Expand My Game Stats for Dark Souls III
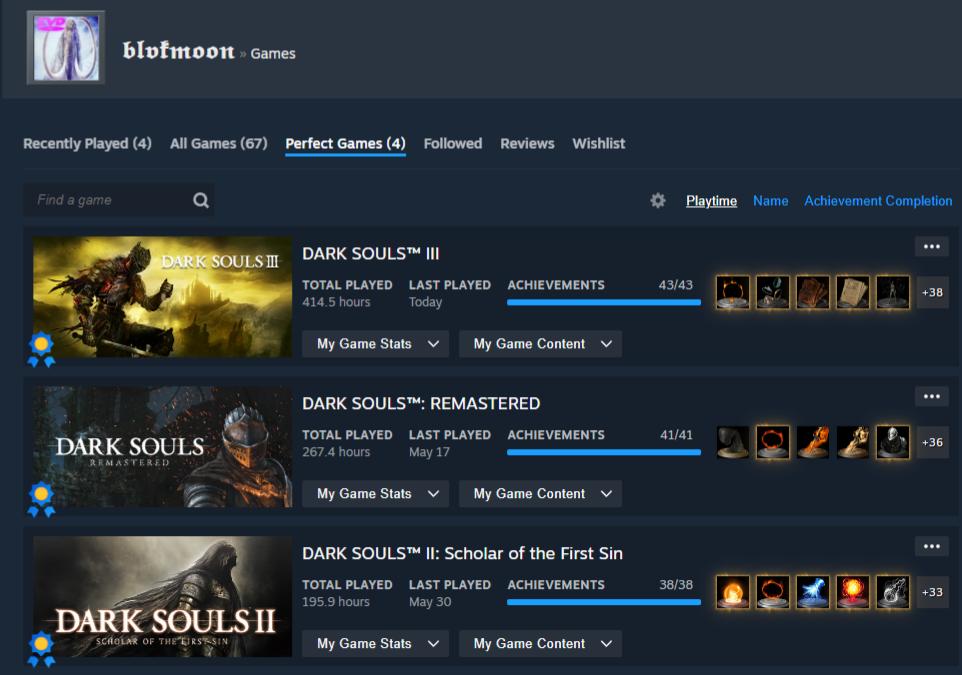962x675 pixels. point(375,344)
